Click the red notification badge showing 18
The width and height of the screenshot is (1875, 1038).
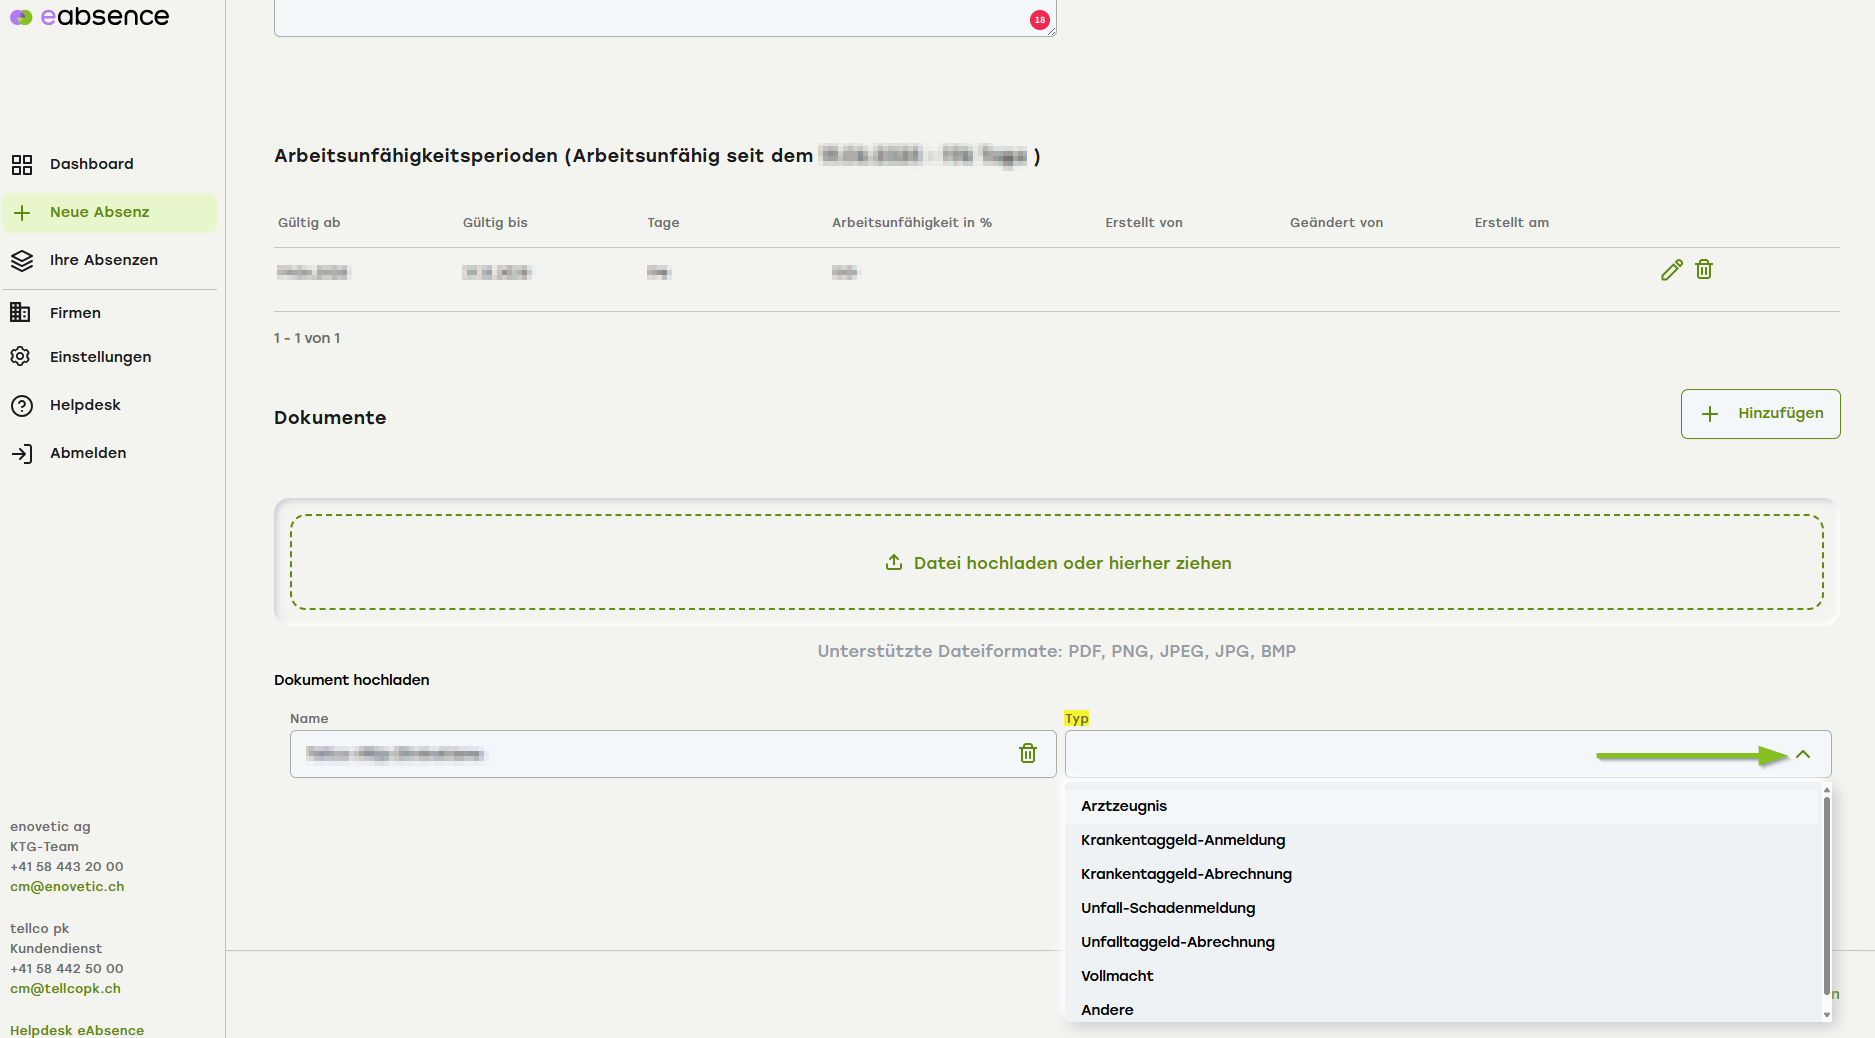(1039, 20)
